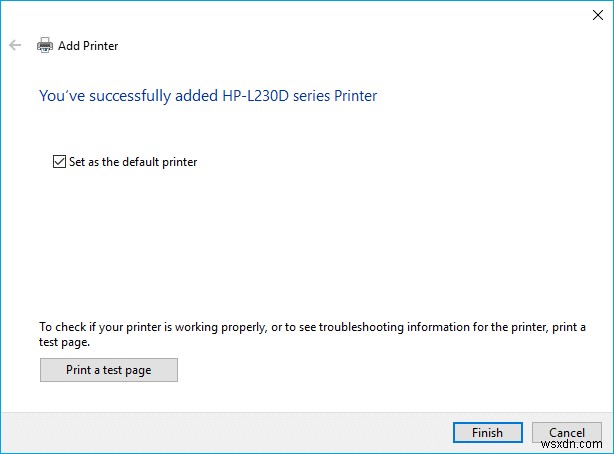Screen dimensions: 614x454
Task: Click the back arrow icon
Action: pyautogui.click(x=15, y=46)
